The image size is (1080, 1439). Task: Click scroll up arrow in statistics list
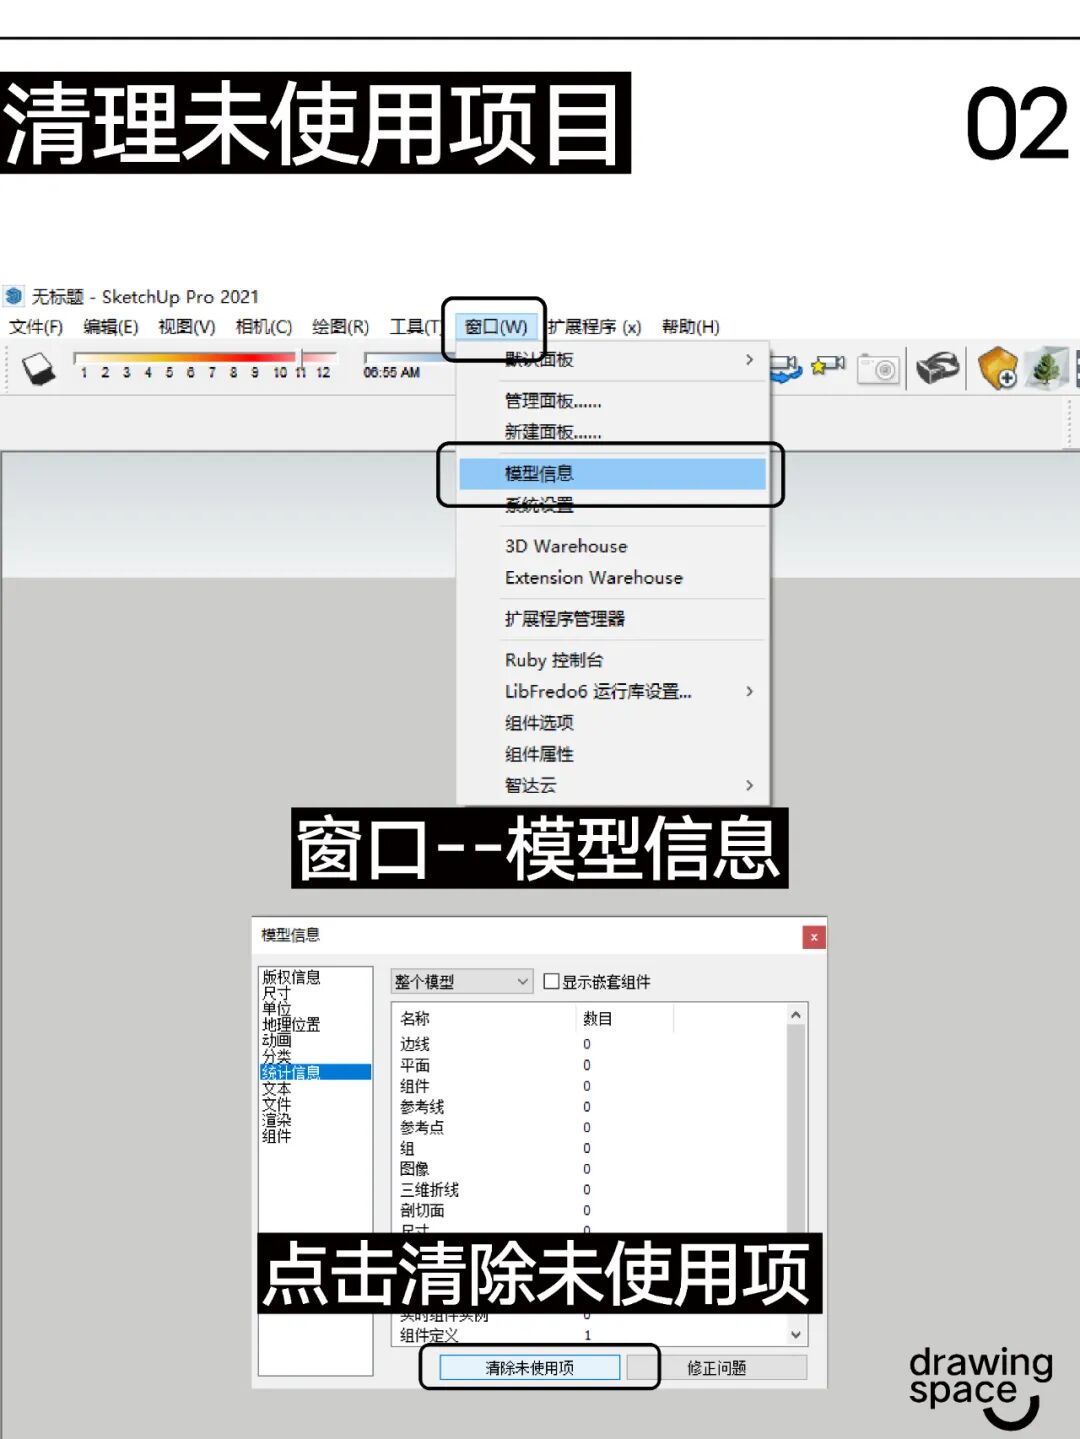pos(796,1015)
